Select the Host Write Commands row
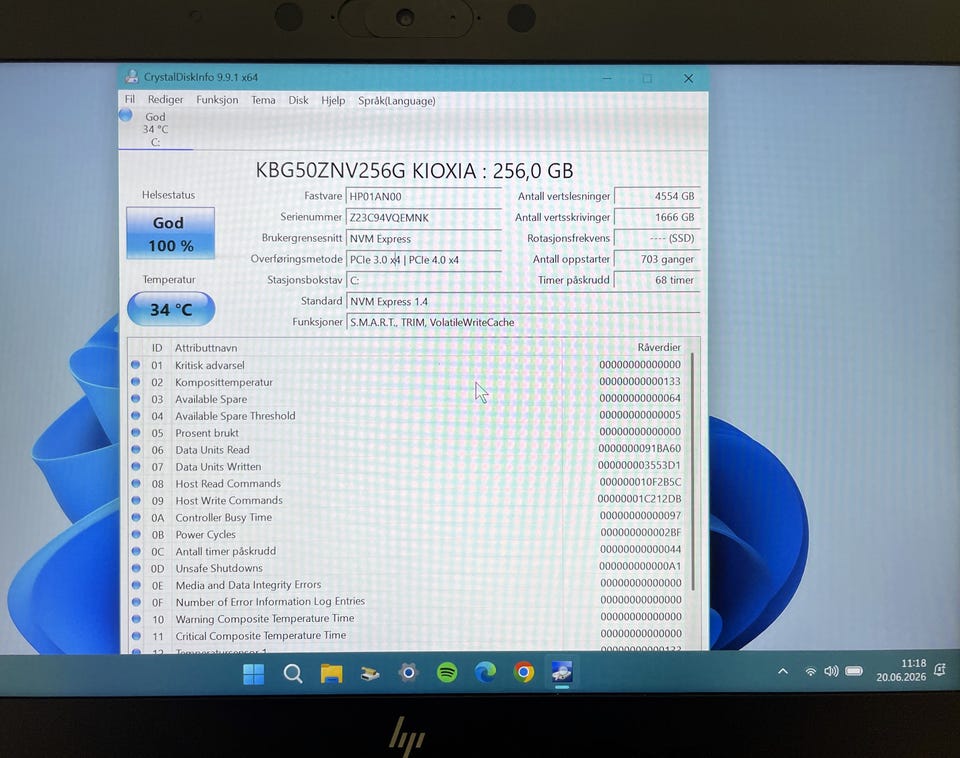The width and height of the screenshot is (960, 758). [407, 500]
